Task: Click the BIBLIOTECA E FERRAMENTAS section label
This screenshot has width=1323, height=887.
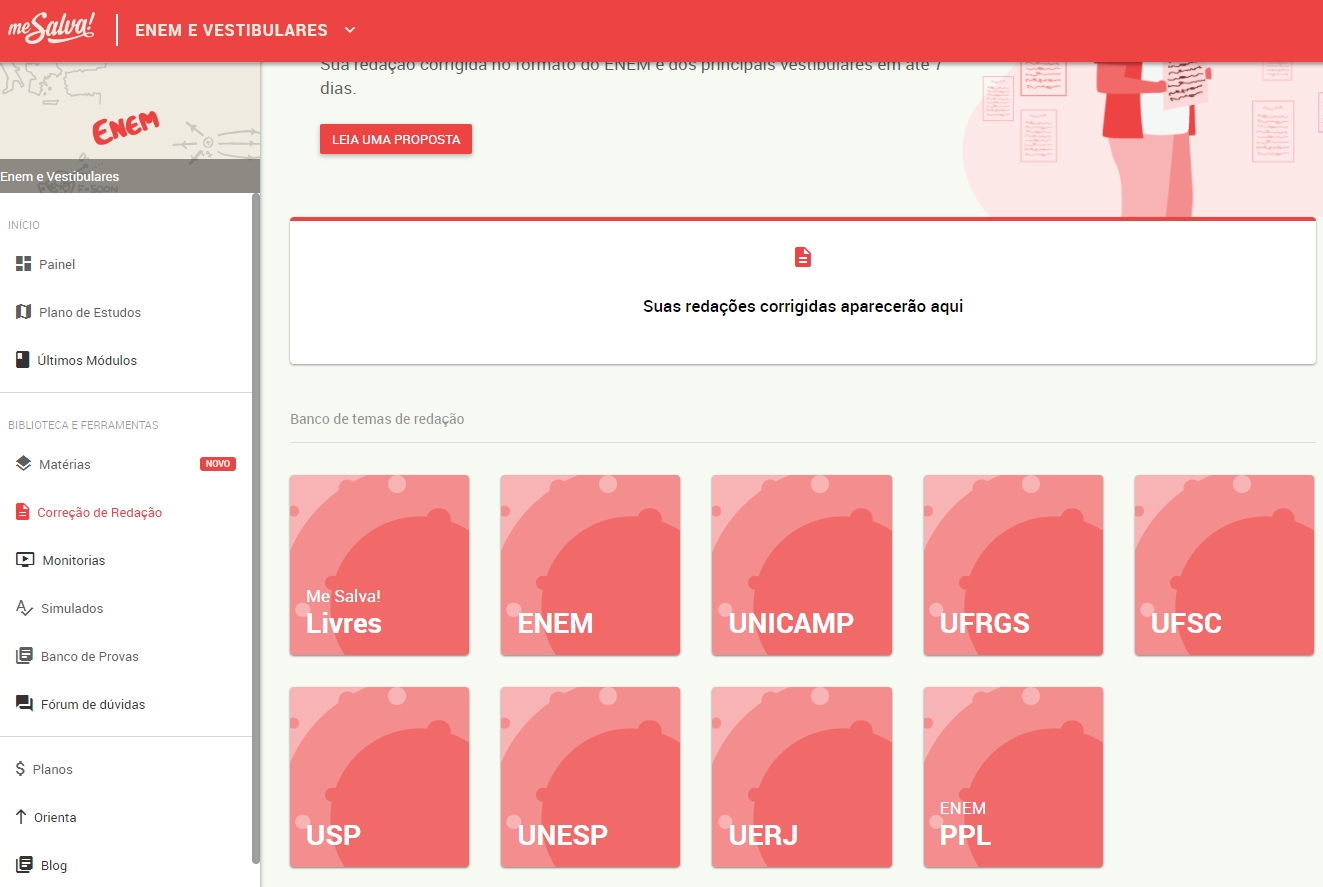Action: point(83,425)
